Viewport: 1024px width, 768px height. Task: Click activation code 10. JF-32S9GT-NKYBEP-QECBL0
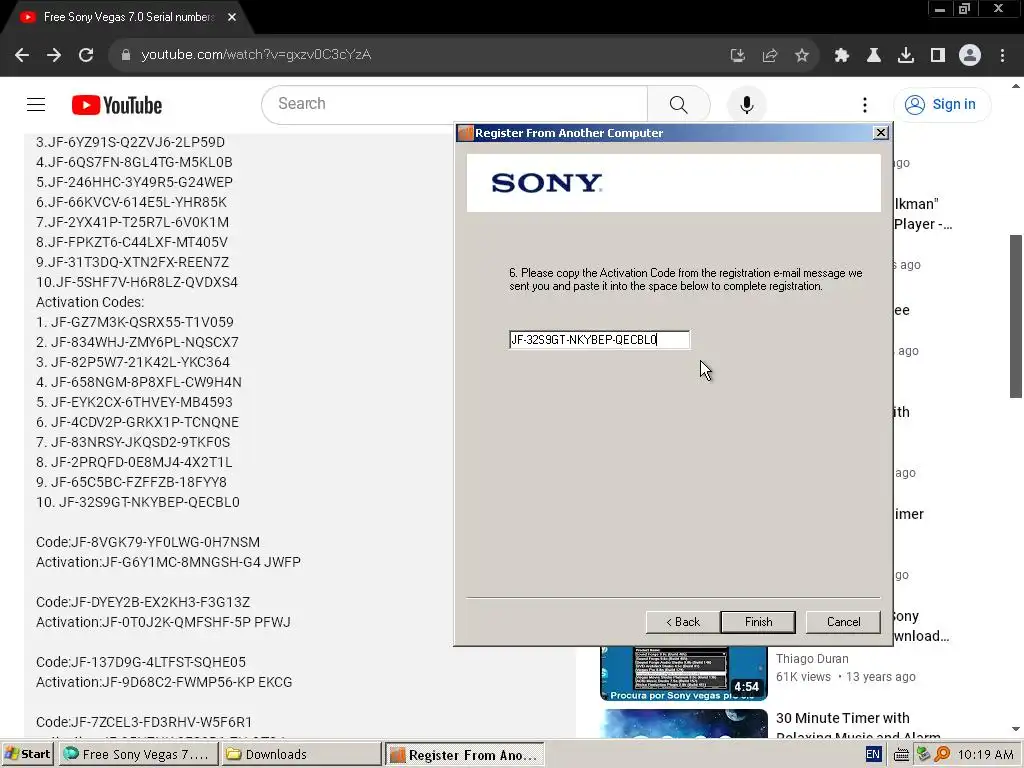[138, 502]
